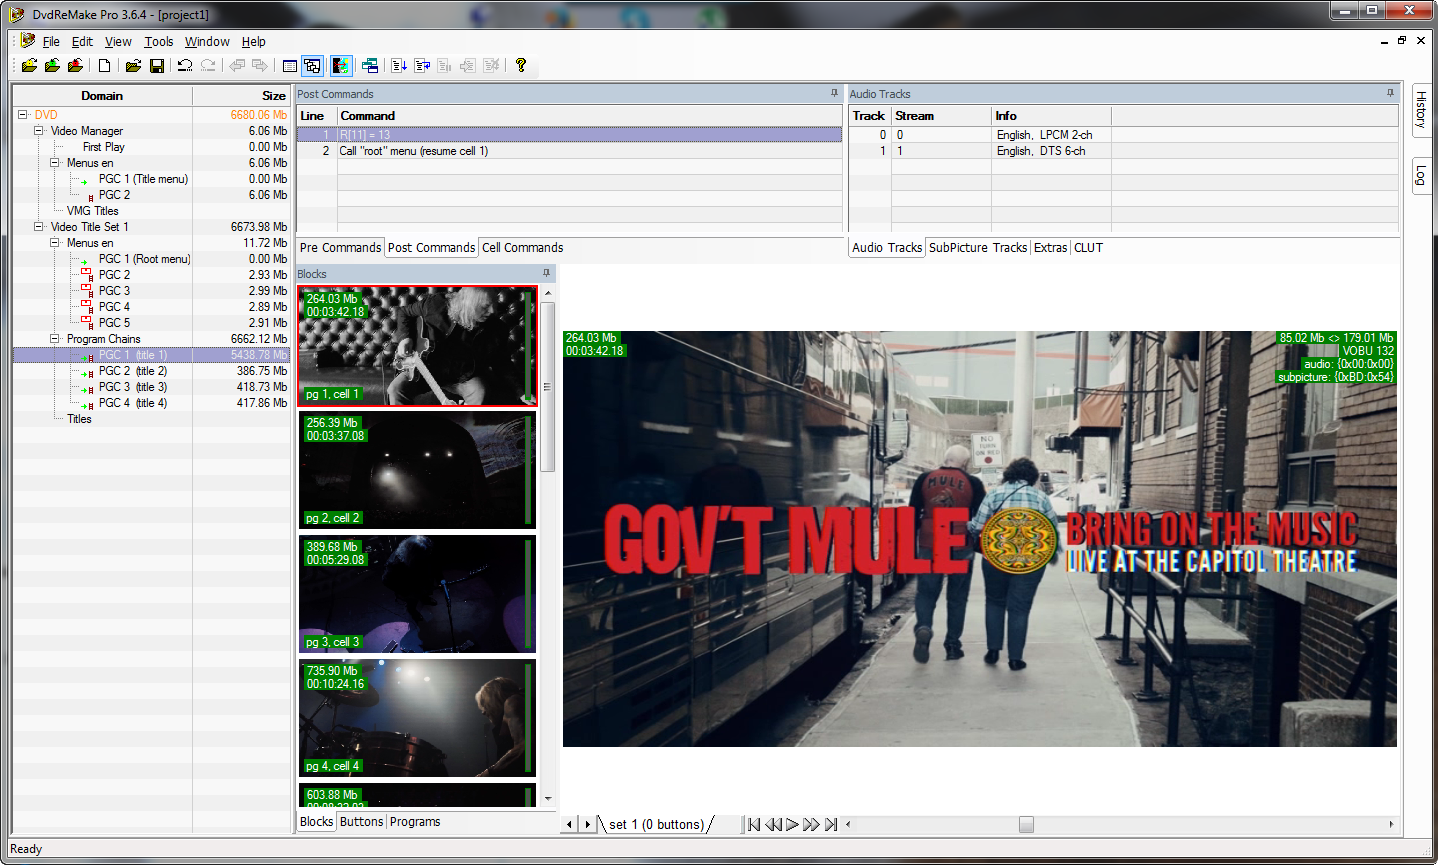Open the History side panel
Viewport: 1438px width, 865px height.
click(x=1420, y=110)
